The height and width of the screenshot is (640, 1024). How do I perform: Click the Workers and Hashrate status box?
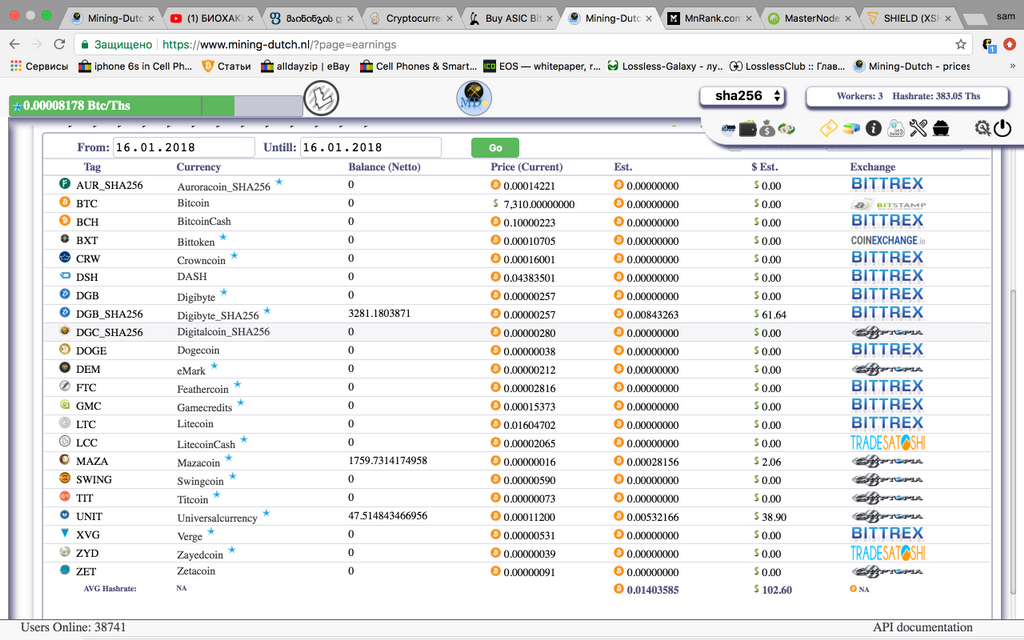click(x=908, y=96)
